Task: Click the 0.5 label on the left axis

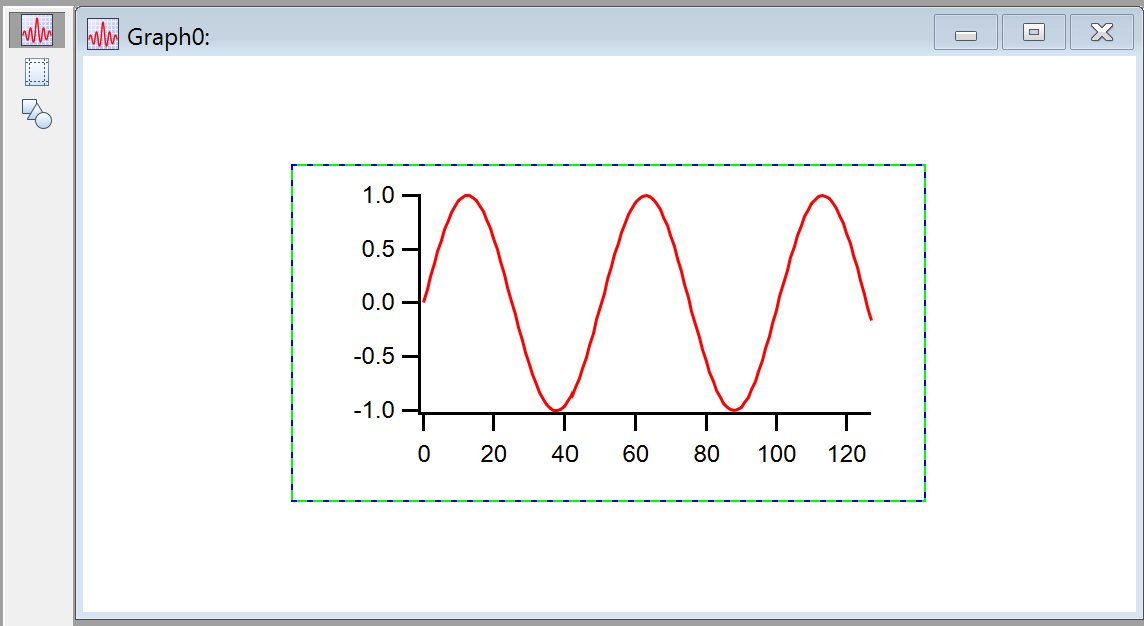Action: [x=378, y=249]
